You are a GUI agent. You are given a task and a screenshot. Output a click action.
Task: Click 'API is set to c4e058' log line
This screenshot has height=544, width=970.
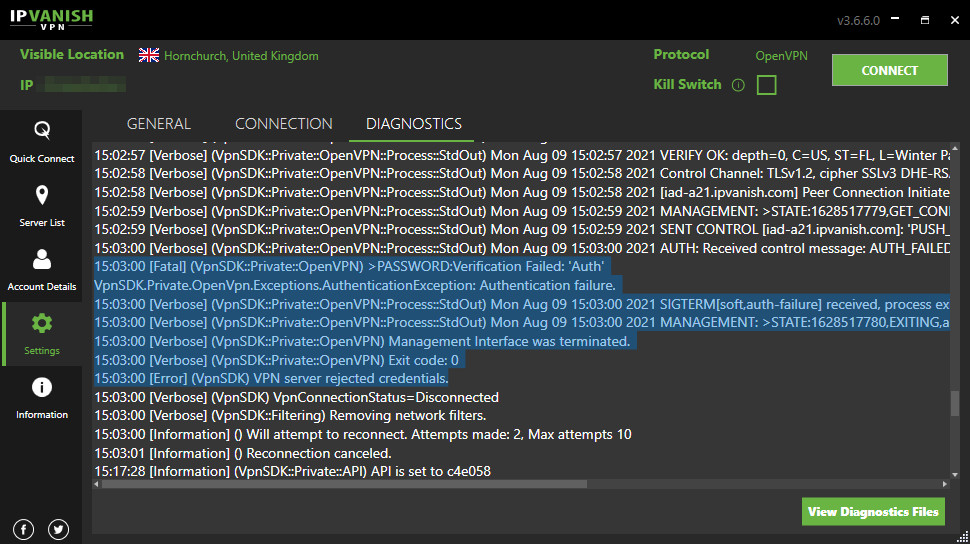click(292, 471)
